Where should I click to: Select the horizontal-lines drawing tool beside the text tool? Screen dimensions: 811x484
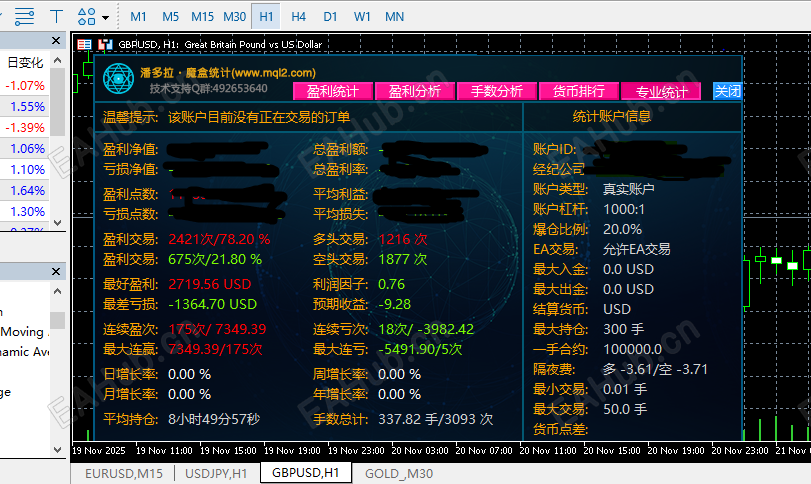pos(24,17)
